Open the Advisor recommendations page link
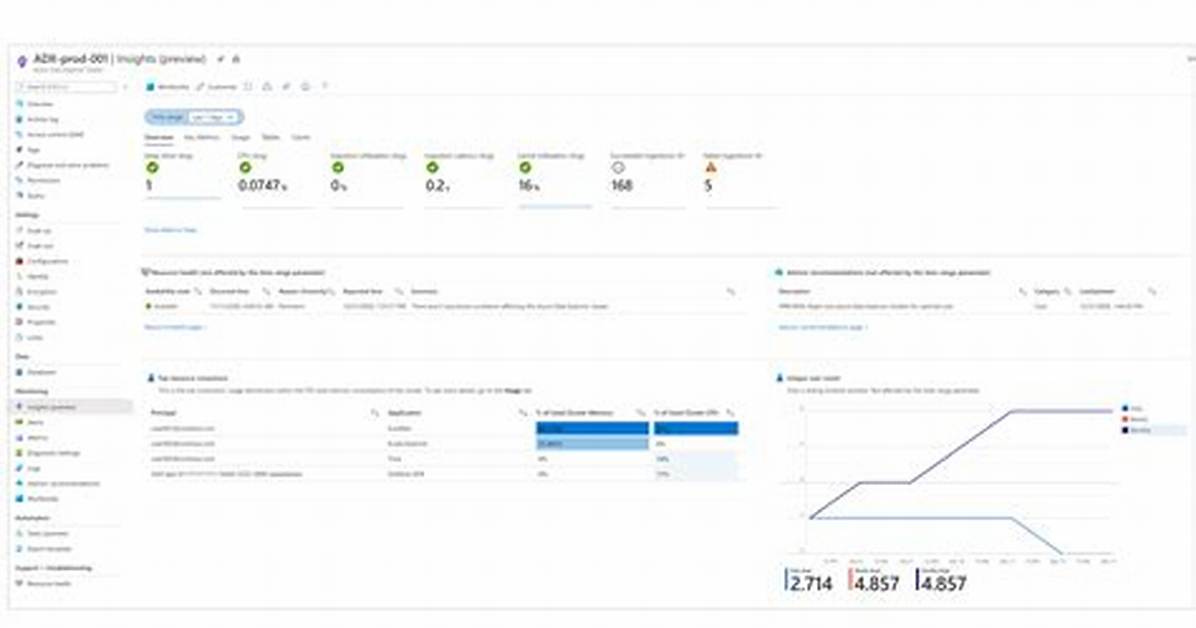This screenshot has height=628, width=1196. [x=823, y=327]
